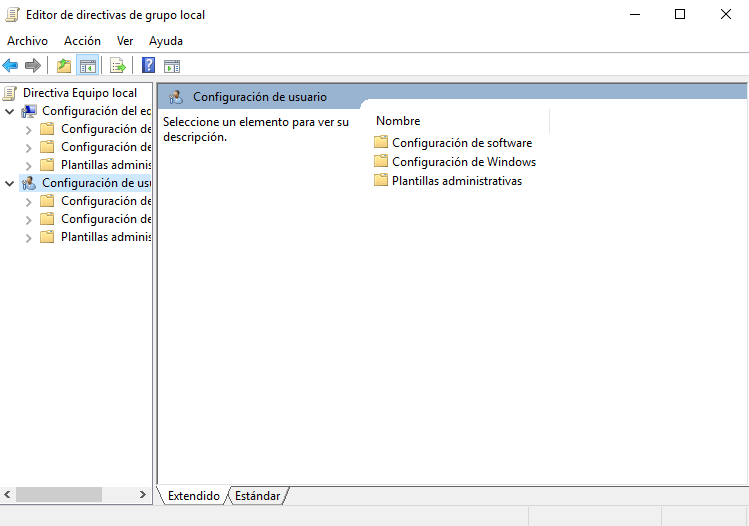Select Configuración del equipo in the tree
This screenshot has height=526, width=749.
(96, 111)
